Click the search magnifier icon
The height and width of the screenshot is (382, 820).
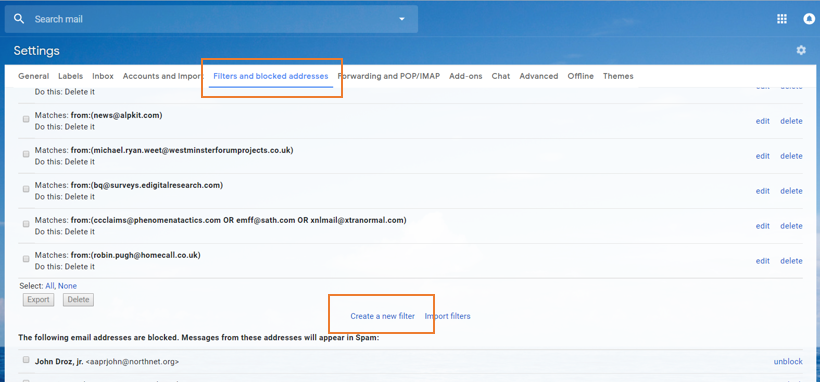pyautogui.click(x=19, y=19)
